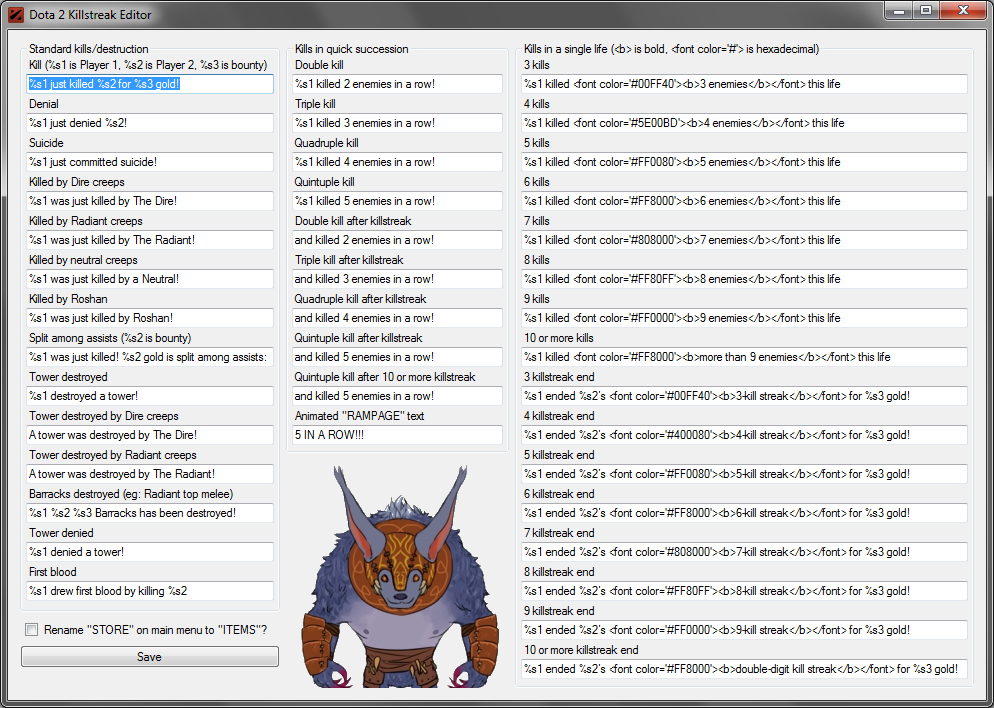The image size is (994, 708).
Task: Edit Quadruple kill after killstreak field
Action: pyautogui.click(x=397, y=318)
